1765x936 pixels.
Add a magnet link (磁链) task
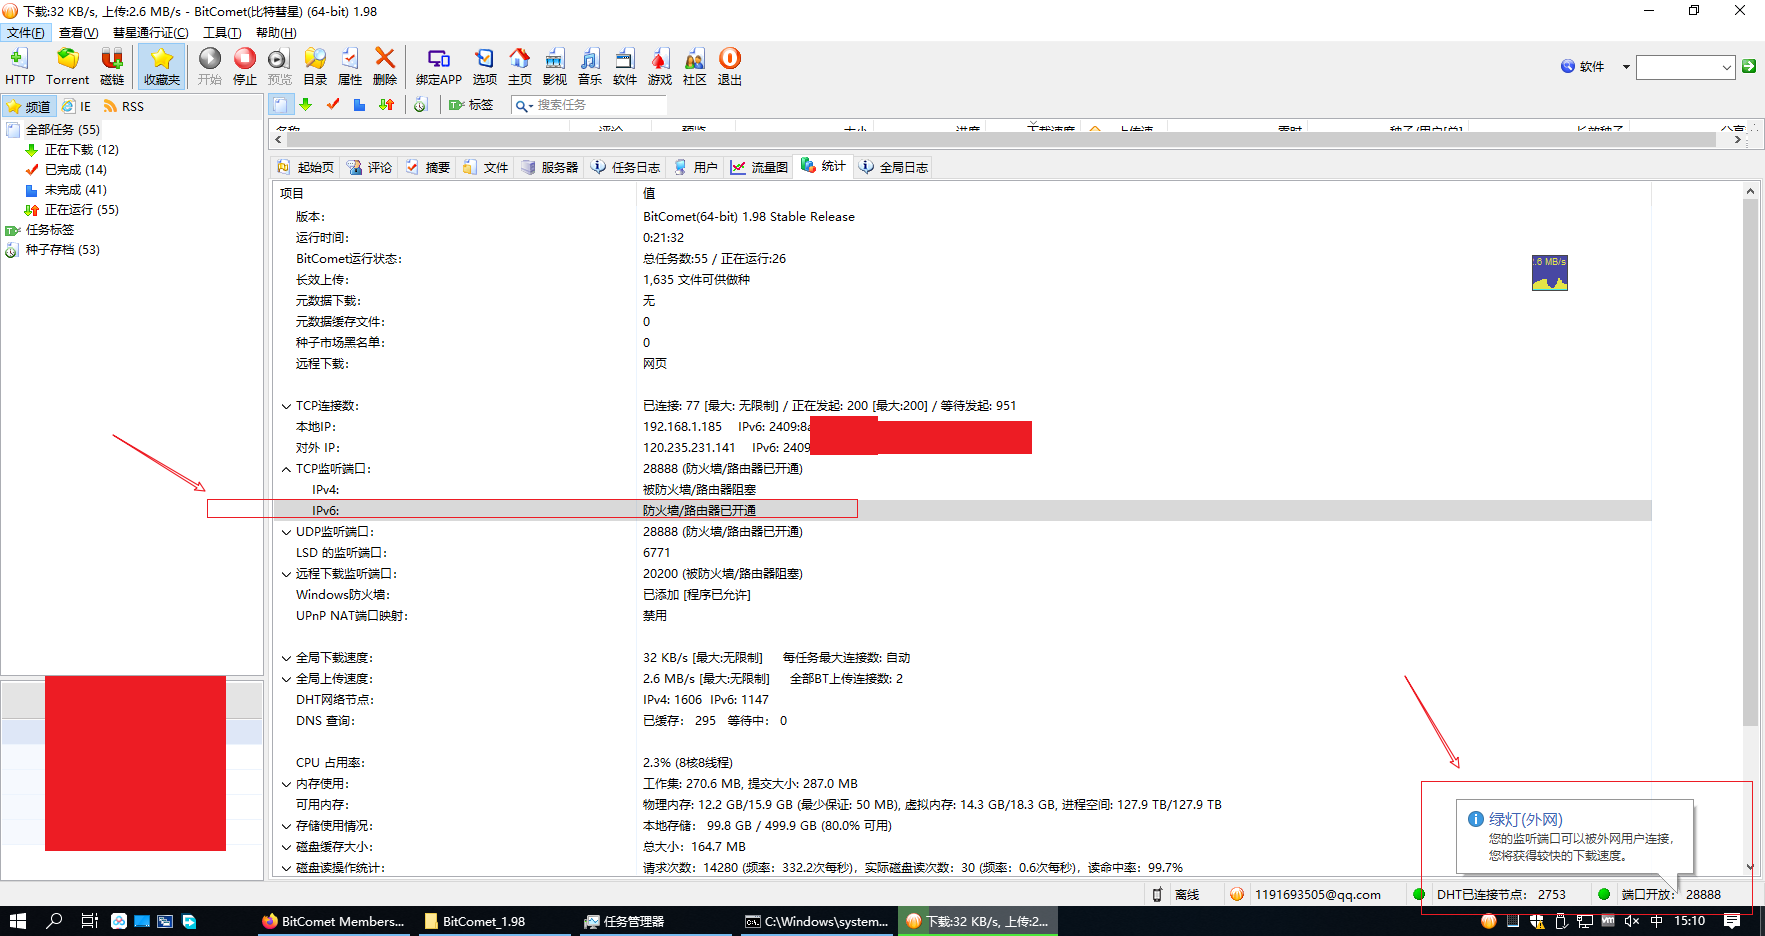[x=112, y=66]
